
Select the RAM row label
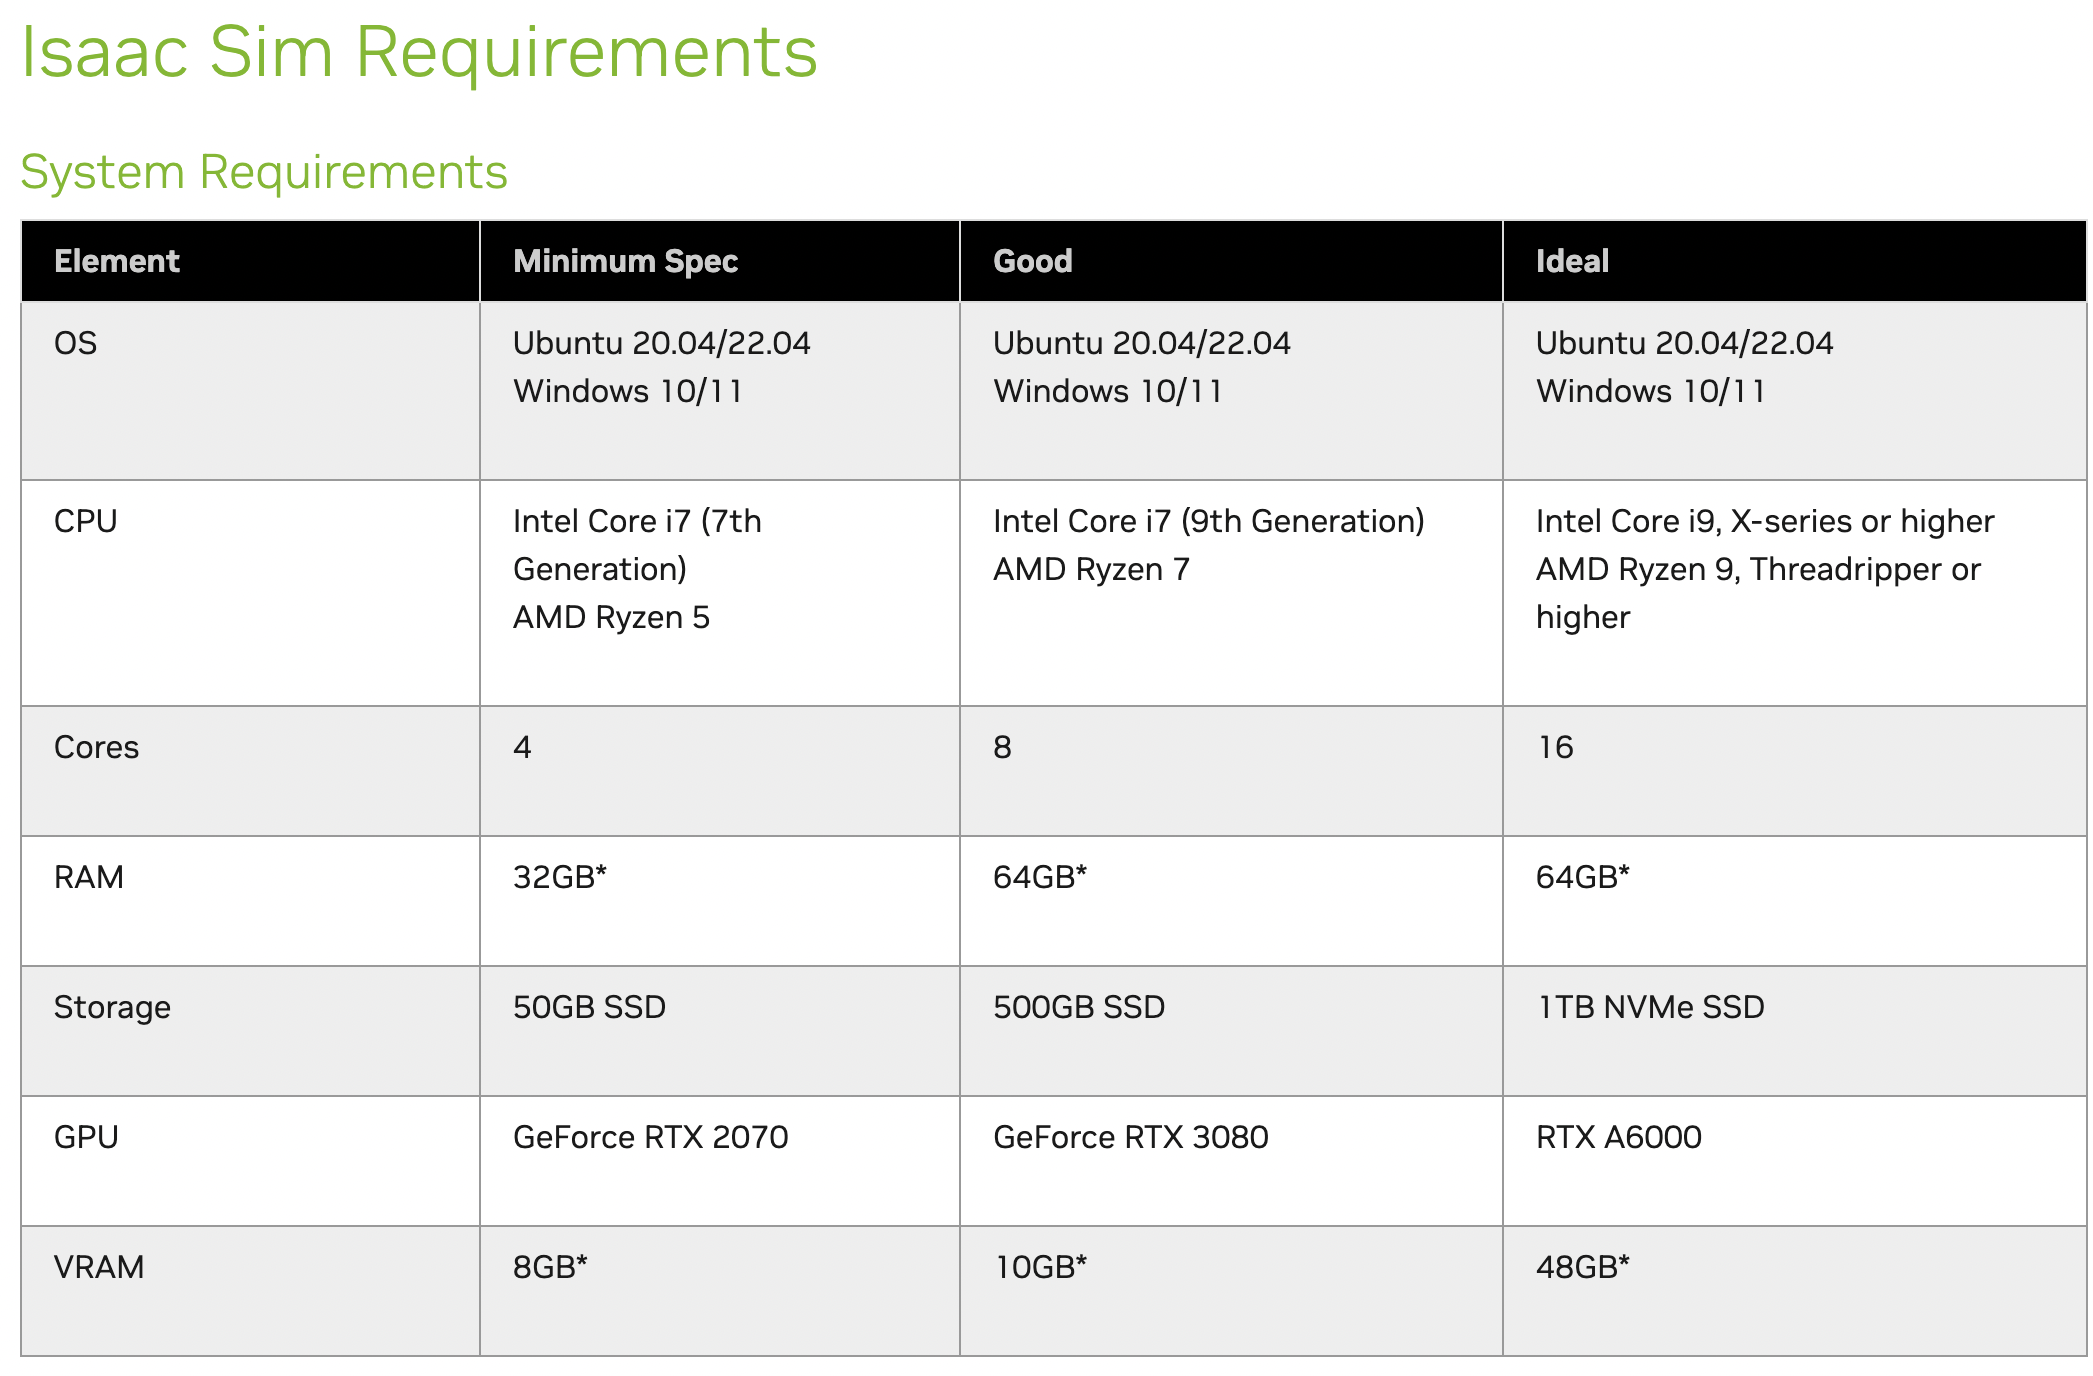coord(89,877)
